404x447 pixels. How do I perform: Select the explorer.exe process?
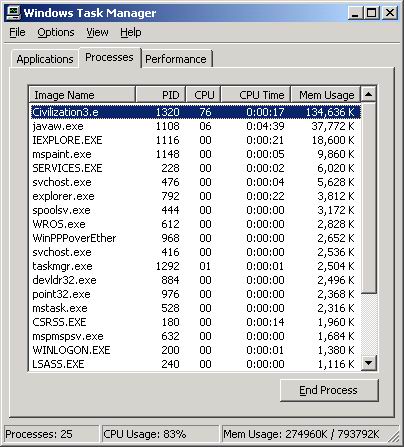(196, 196)
